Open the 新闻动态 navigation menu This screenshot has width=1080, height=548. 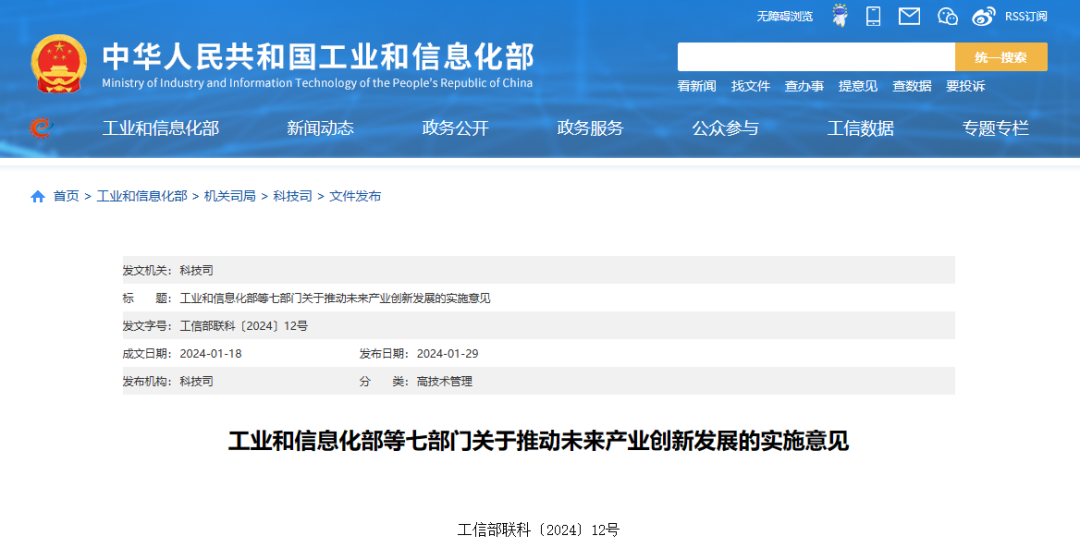coord(320,128)
